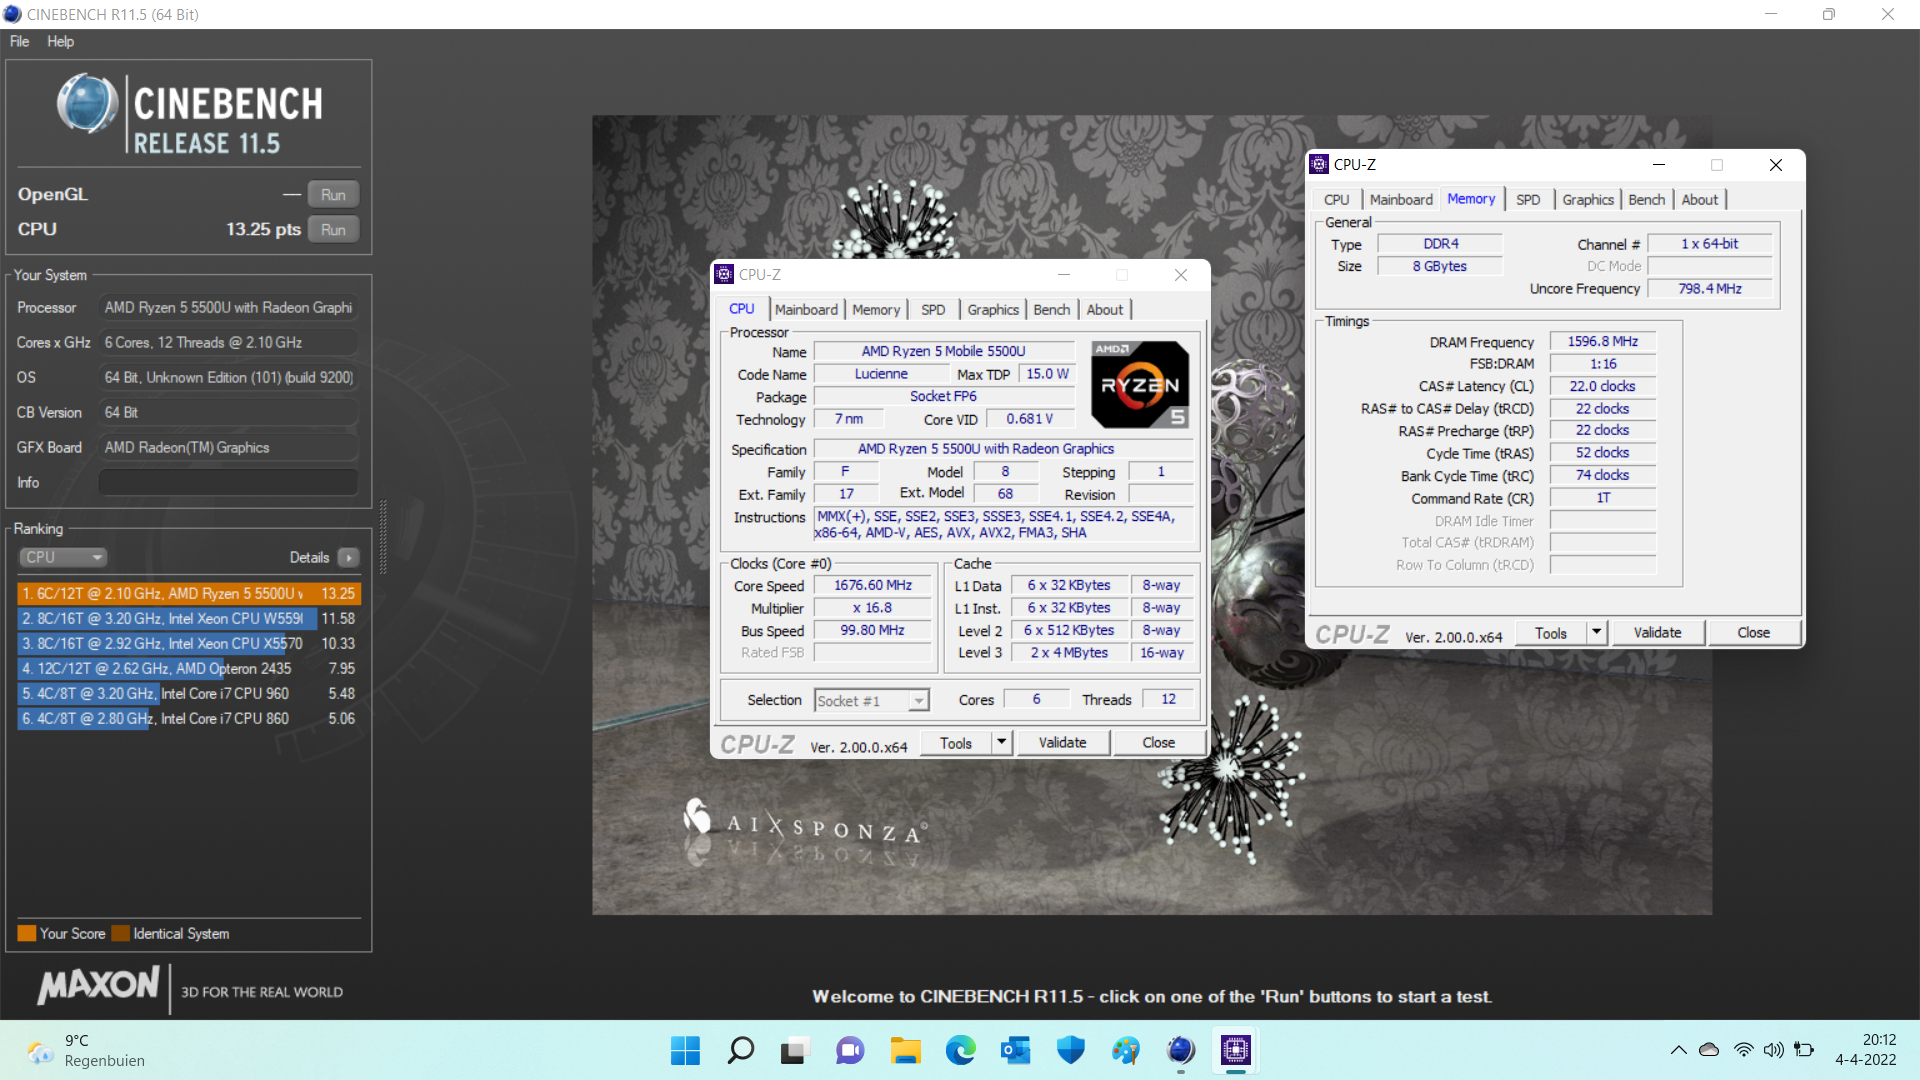This screenshot has width=1920, height=1080.
Task: Click the CPU-Z title icon in left window
Action: click(724, 275)
